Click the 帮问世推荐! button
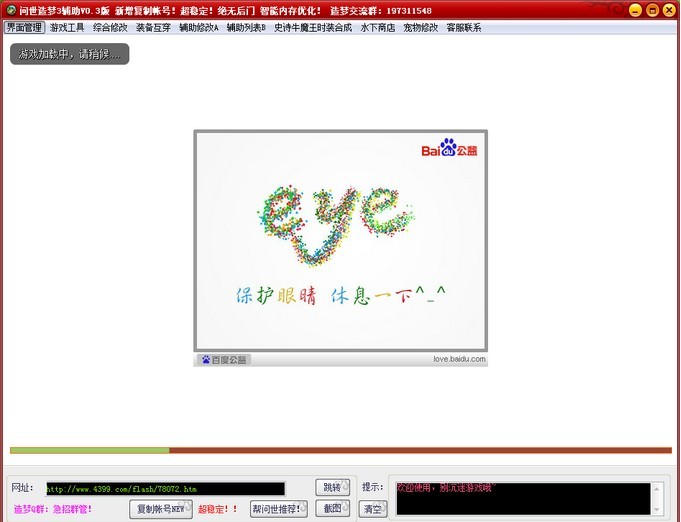The width and height of the screenshot is (681, 522). [278, 509]
